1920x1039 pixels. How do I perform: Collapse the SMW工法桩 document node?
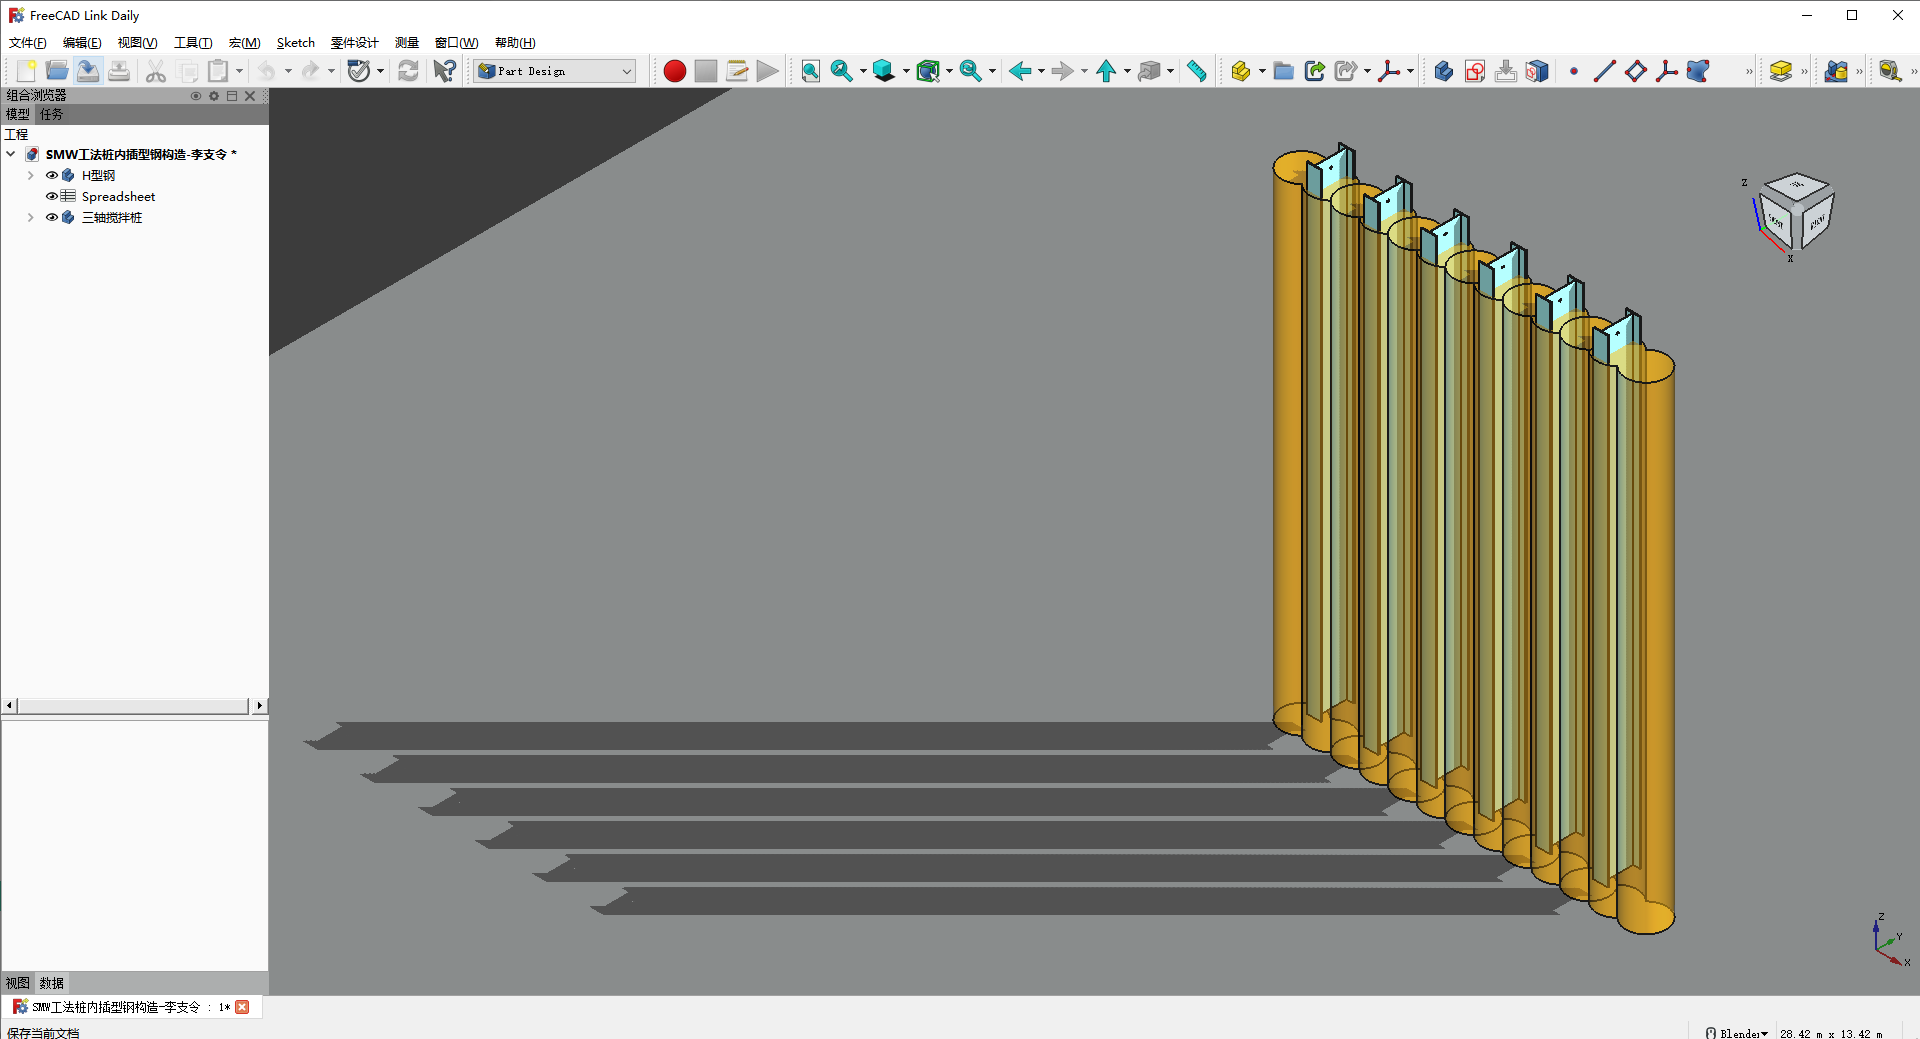[x=11, y=154]
